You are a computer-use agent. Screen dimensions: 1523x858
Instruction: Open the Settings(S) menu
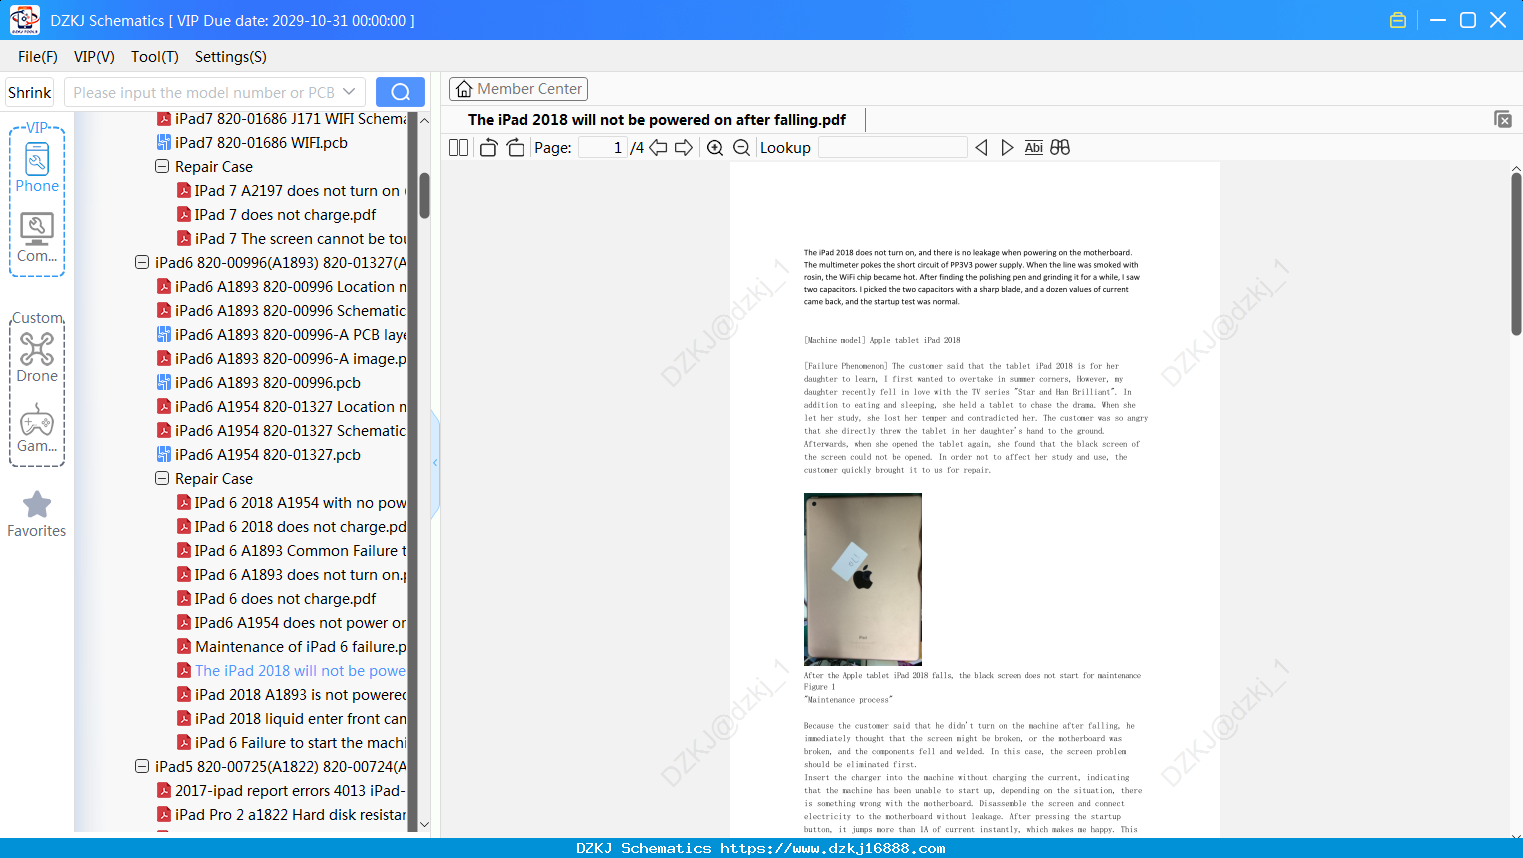[231, 57]
